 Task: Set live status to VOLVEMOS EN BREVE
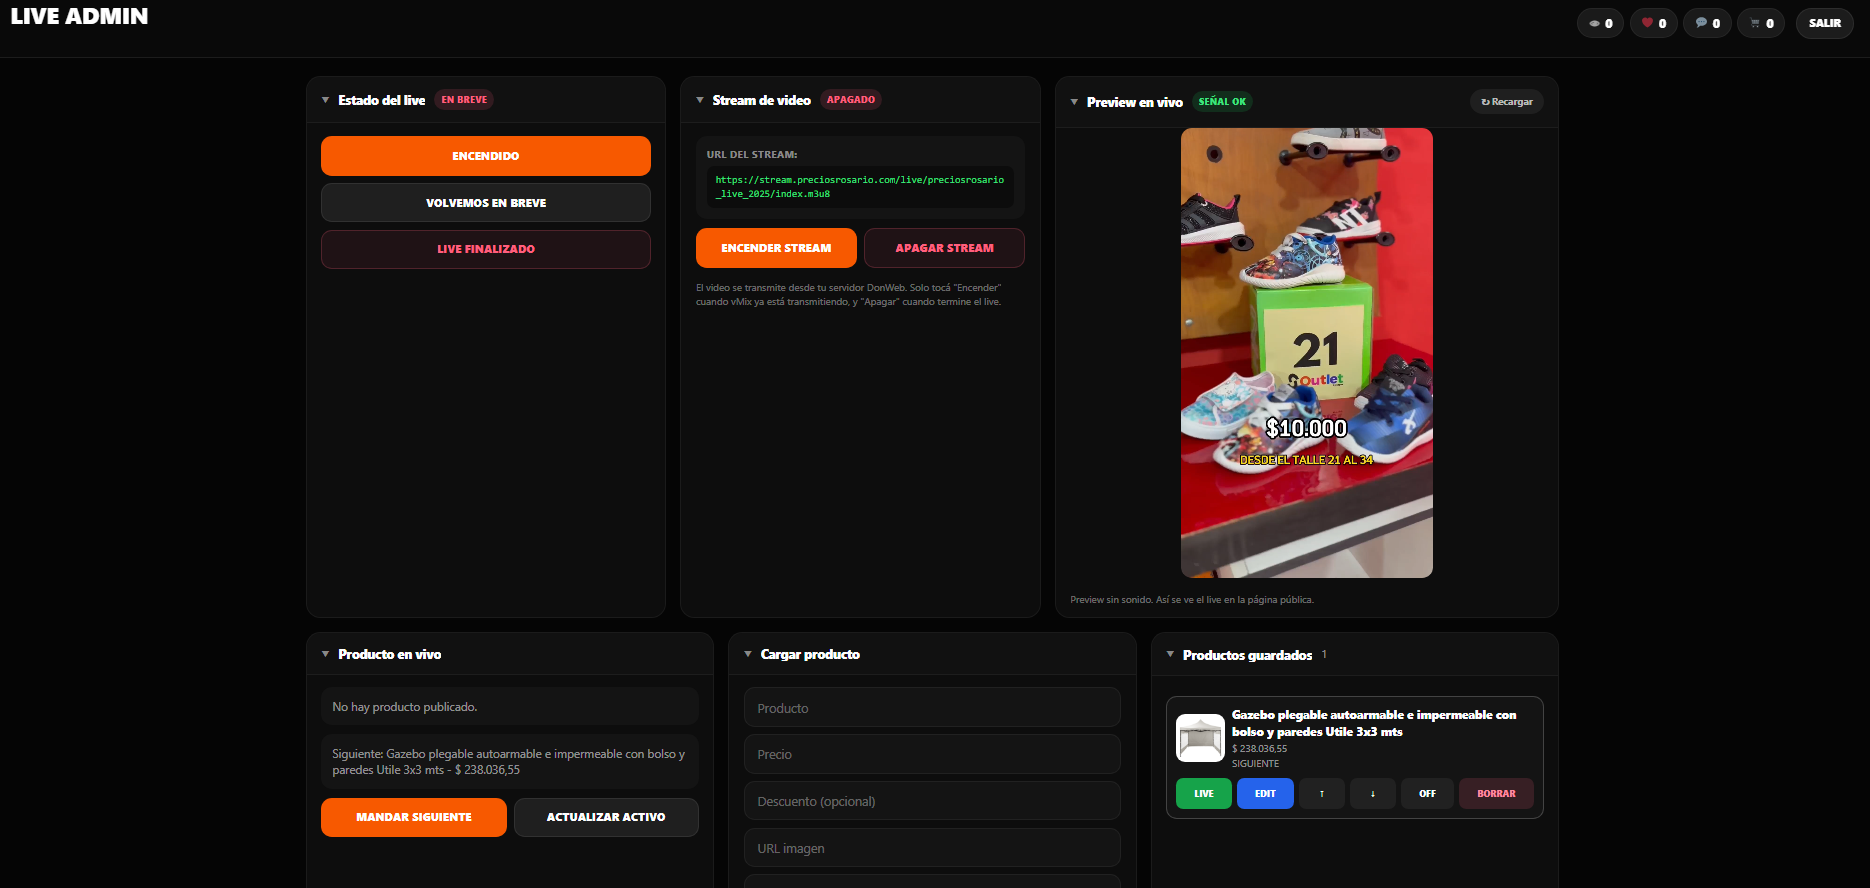tap(486, 203)
